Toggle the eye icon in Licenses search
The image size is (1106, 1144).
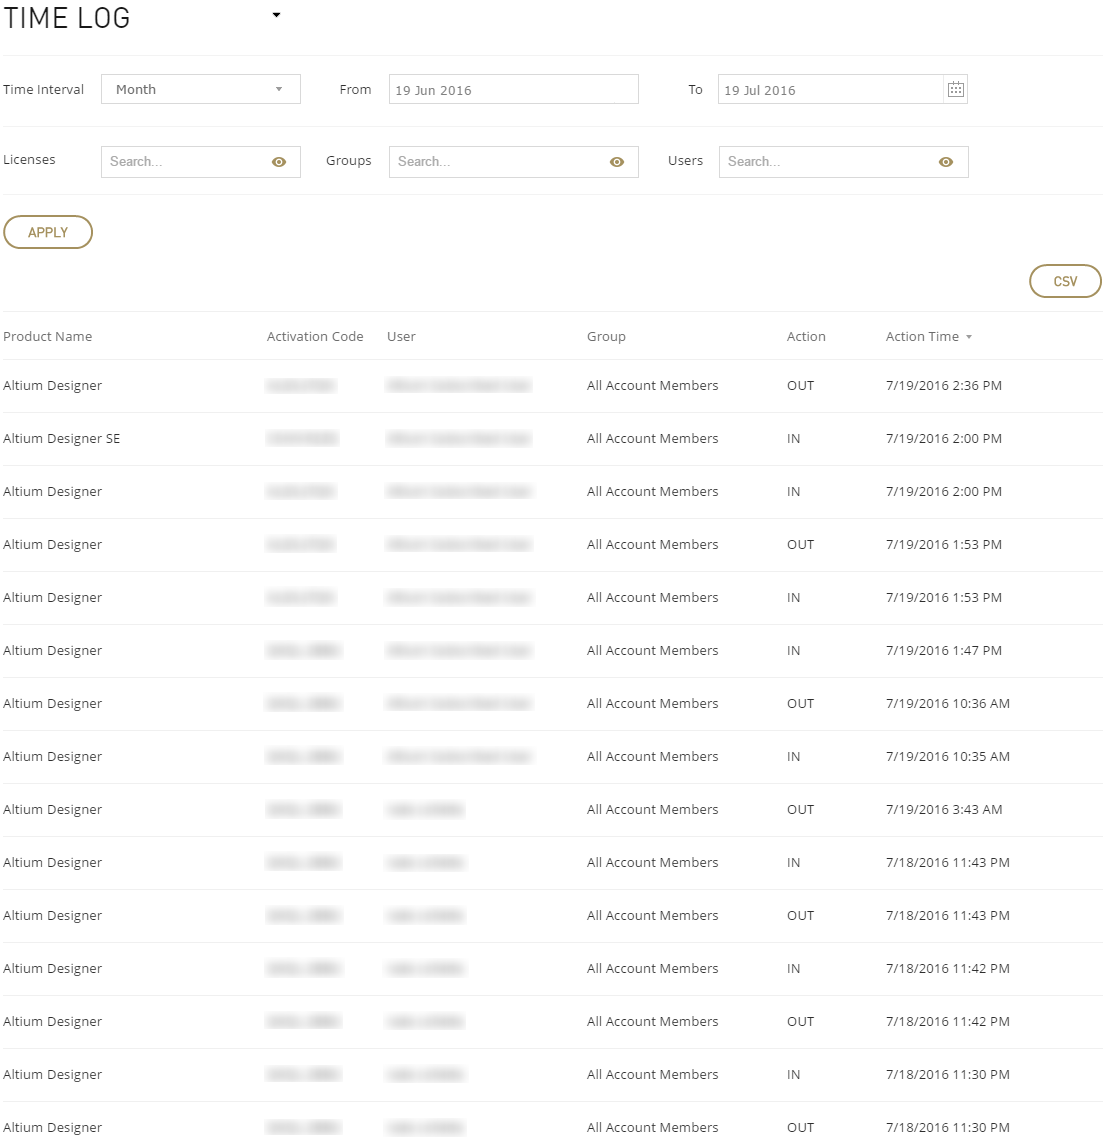point(279,162)
